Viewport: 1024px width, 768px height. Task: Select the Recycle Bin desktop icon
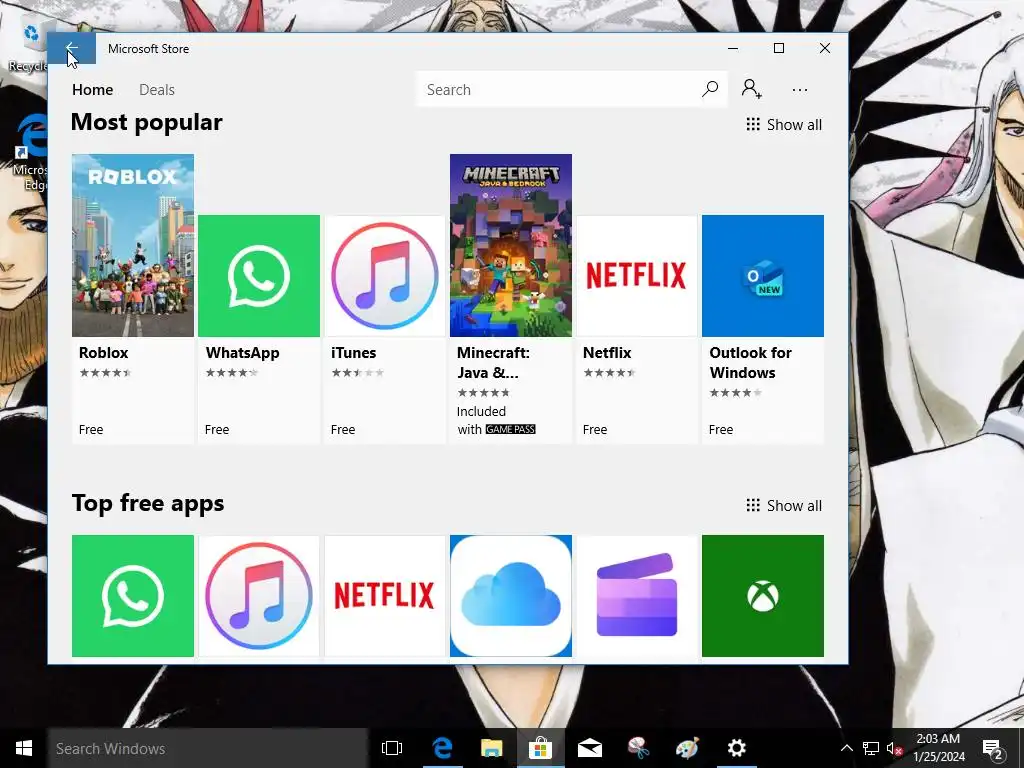click(27, 47)
